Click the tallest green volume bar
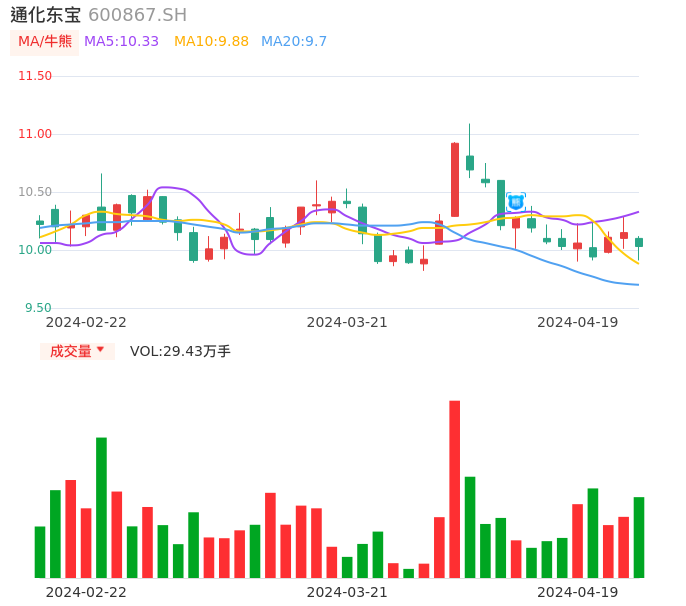The image size is (686, 606). (x=102, y=508)
